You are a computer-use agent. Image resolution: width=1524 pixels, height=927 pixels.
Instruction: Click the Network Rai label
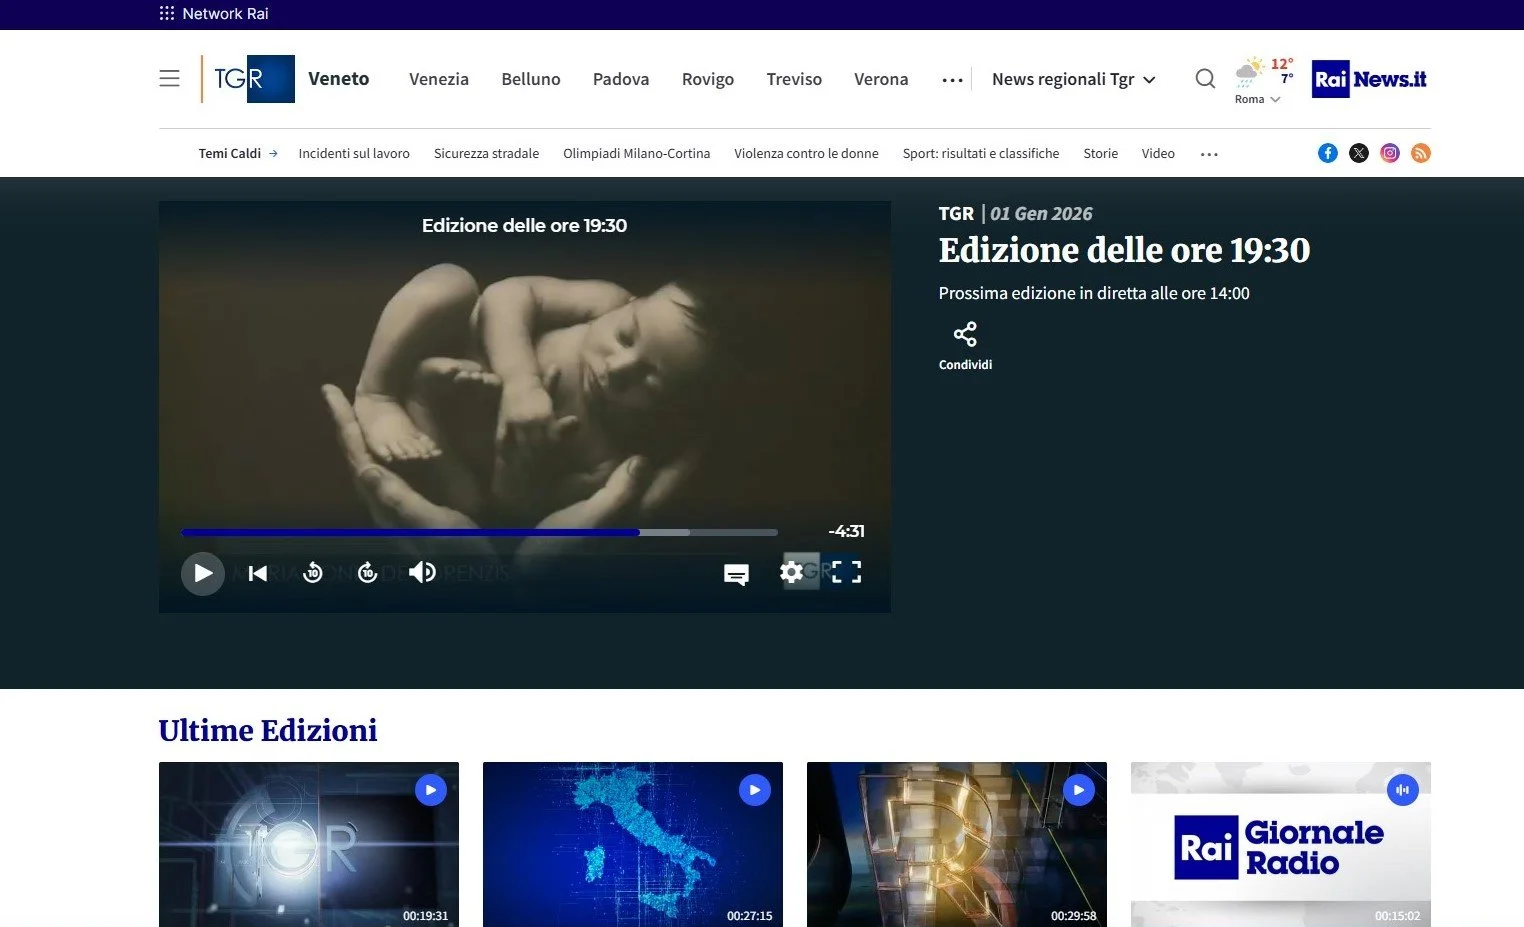pyautogui.click(x=225, y=14)
